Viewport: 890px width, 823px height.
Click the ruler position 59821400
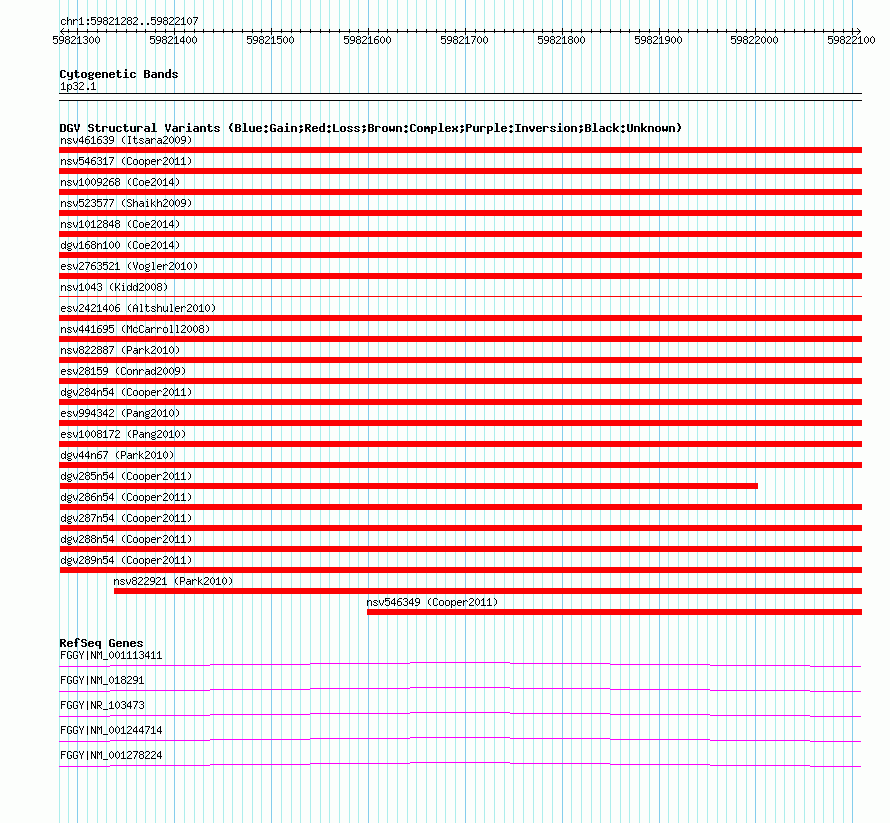[x=173, y=40]
